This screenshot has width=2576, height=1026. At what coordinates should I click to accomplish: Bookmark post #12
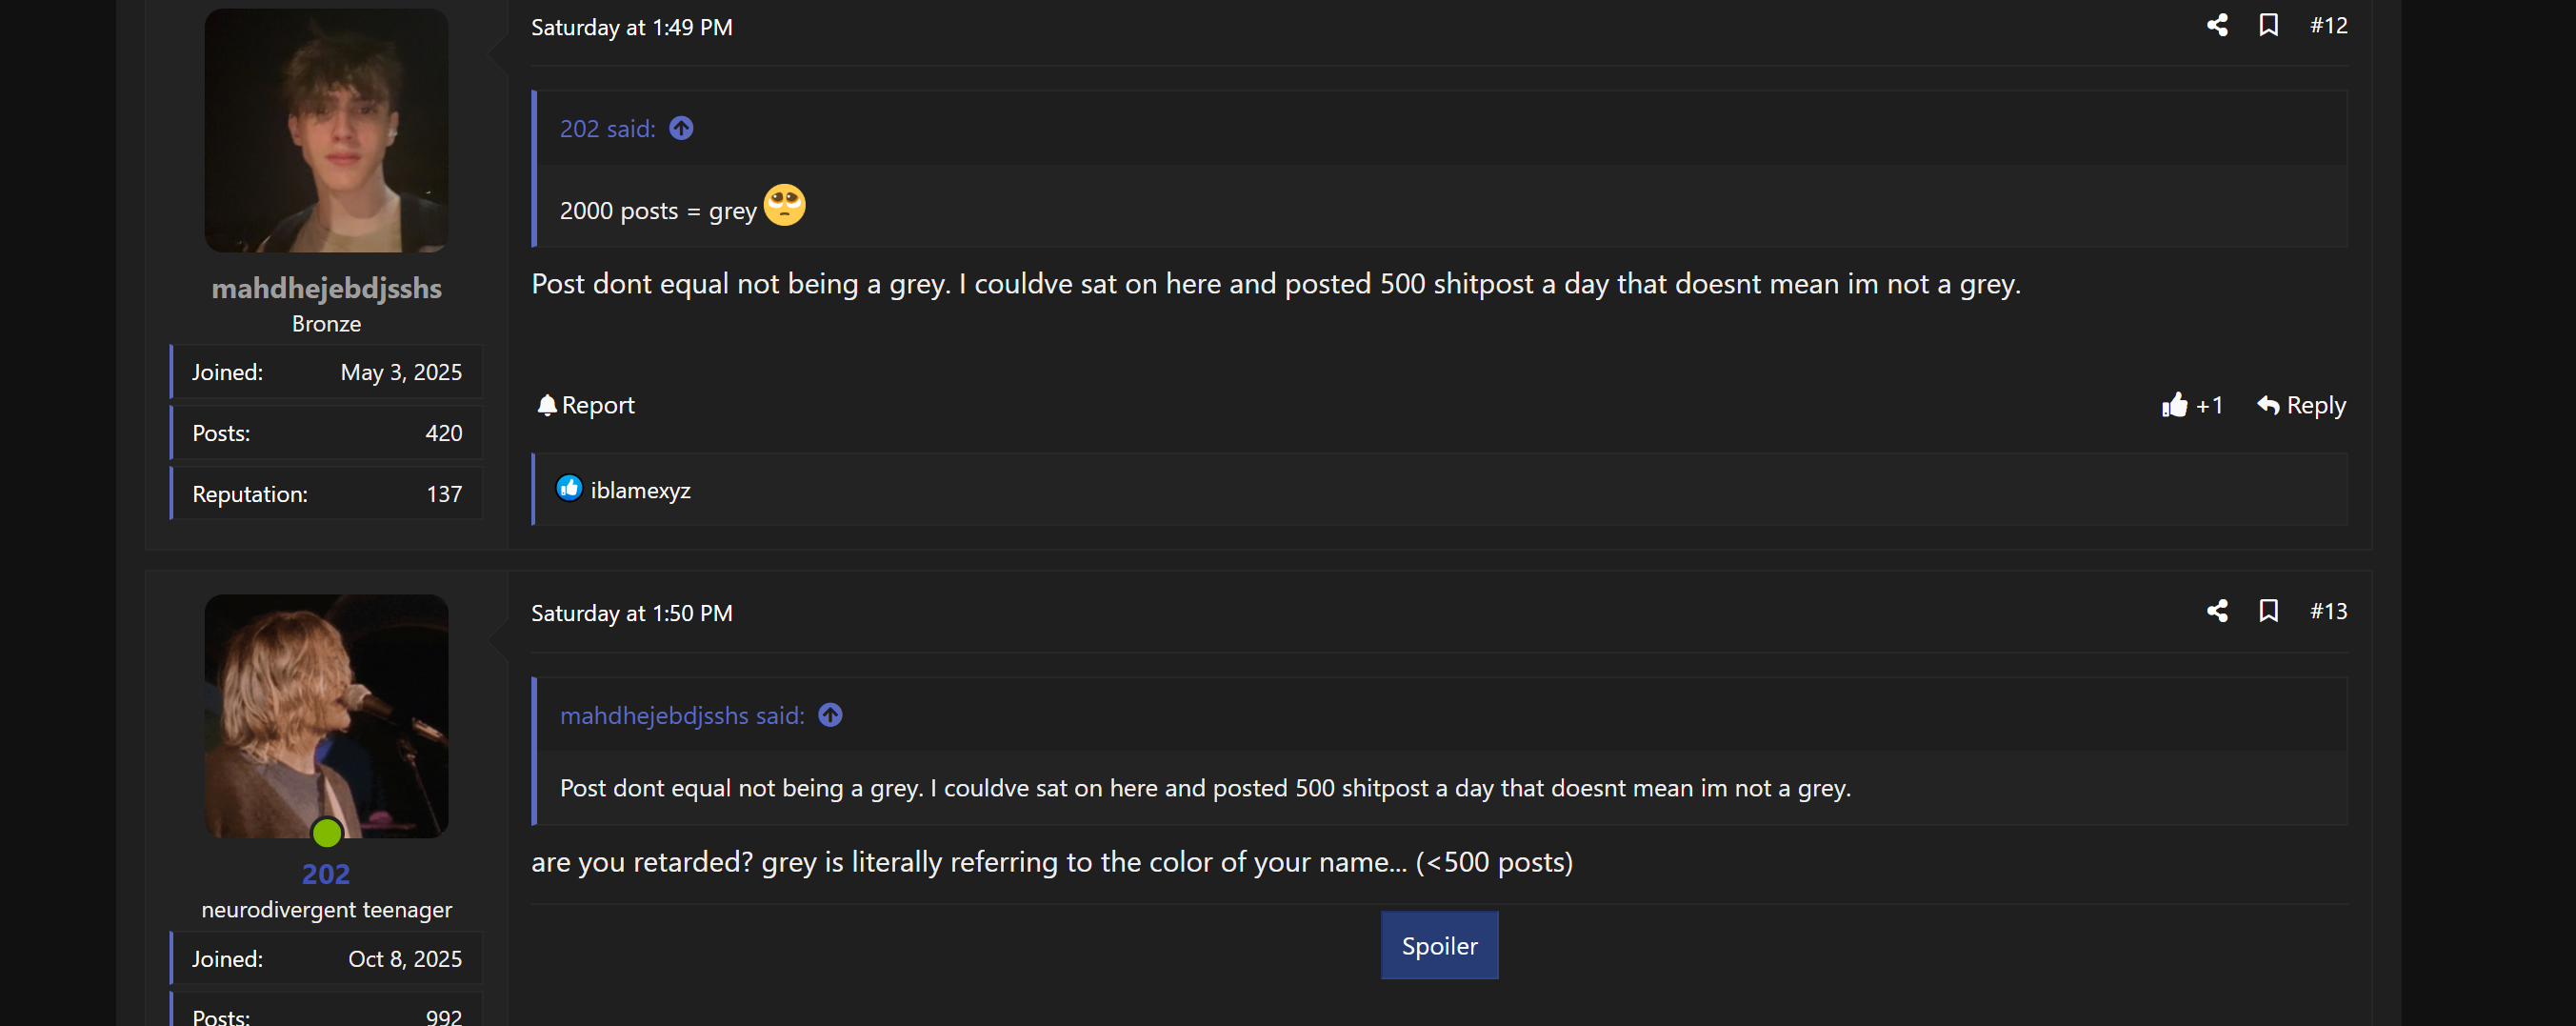pos(2268,26)
